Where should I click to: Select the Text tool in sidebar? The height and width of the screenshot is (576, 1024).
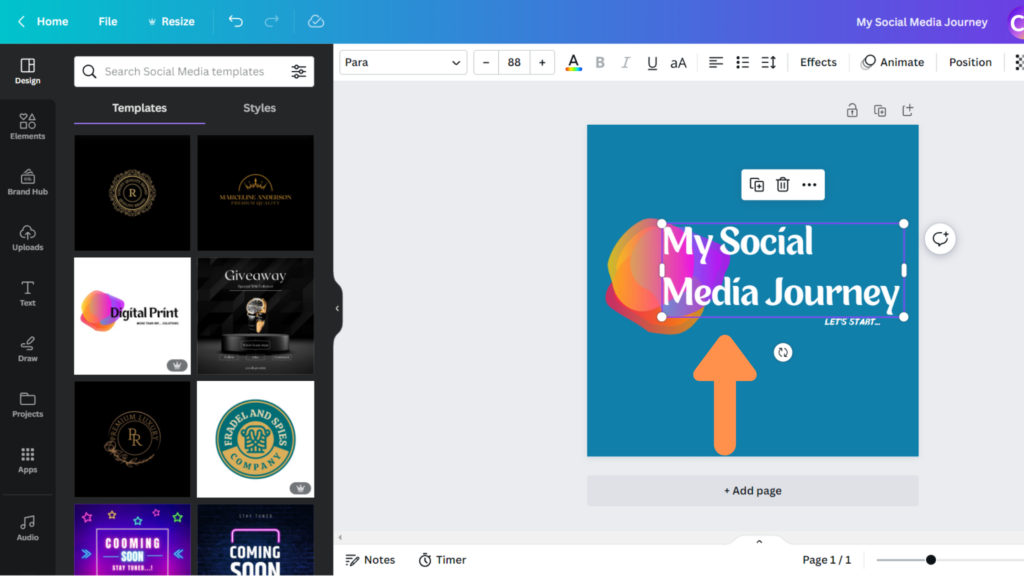(27, 293)
